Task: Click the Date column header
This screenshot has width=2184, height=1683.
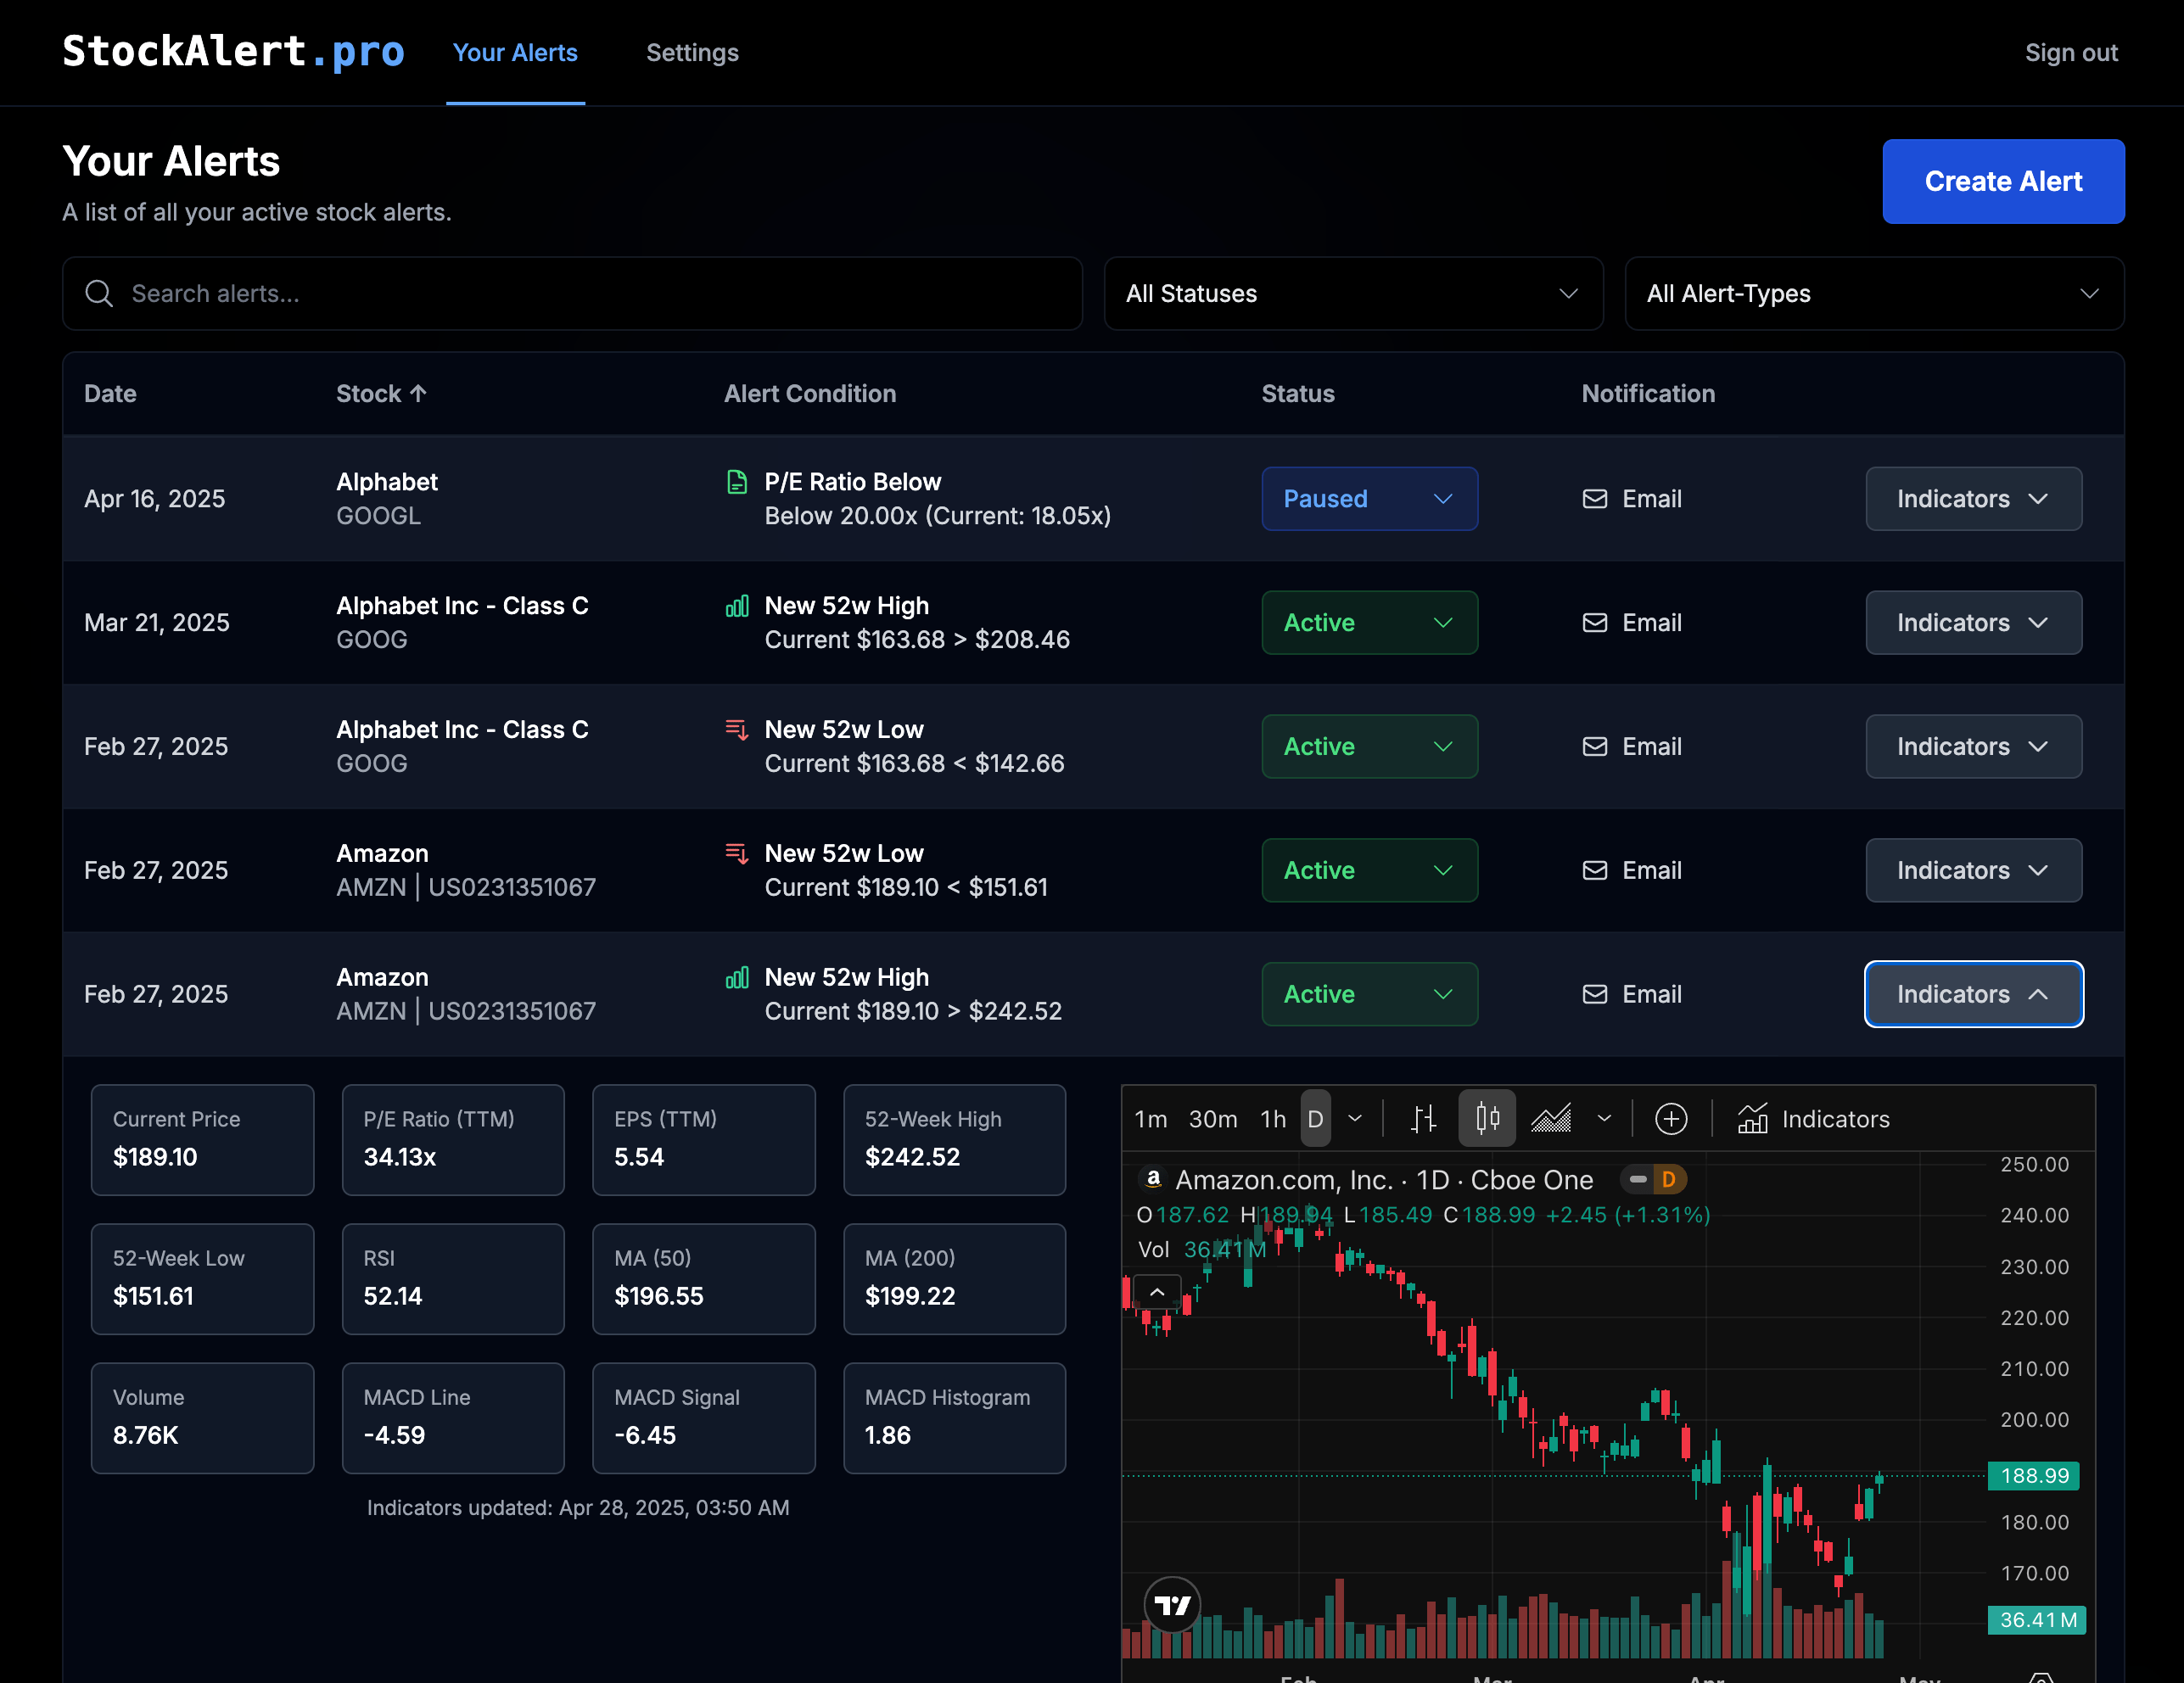Action: [110, 393]
